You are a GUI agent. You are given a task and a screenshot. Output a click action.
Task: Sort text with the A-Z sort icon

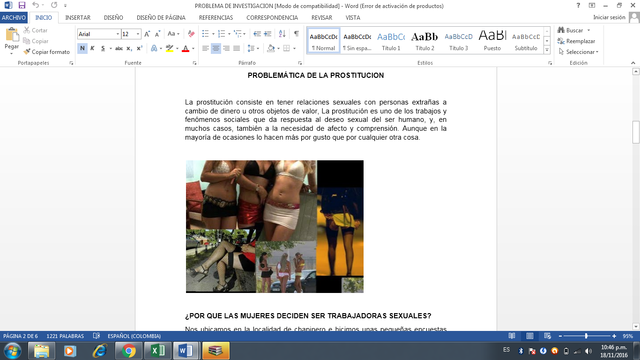pyautogui.click(x=282, y=34)
